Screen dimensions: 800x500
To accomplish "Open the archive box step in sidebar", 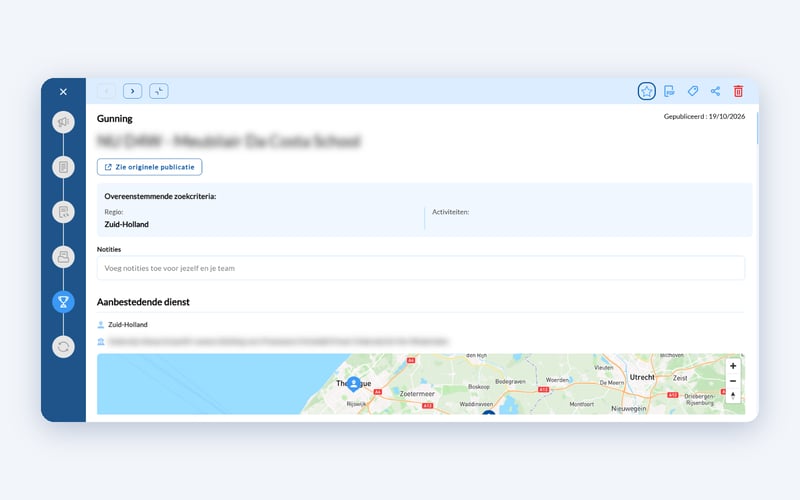I will tap(63, 257).
